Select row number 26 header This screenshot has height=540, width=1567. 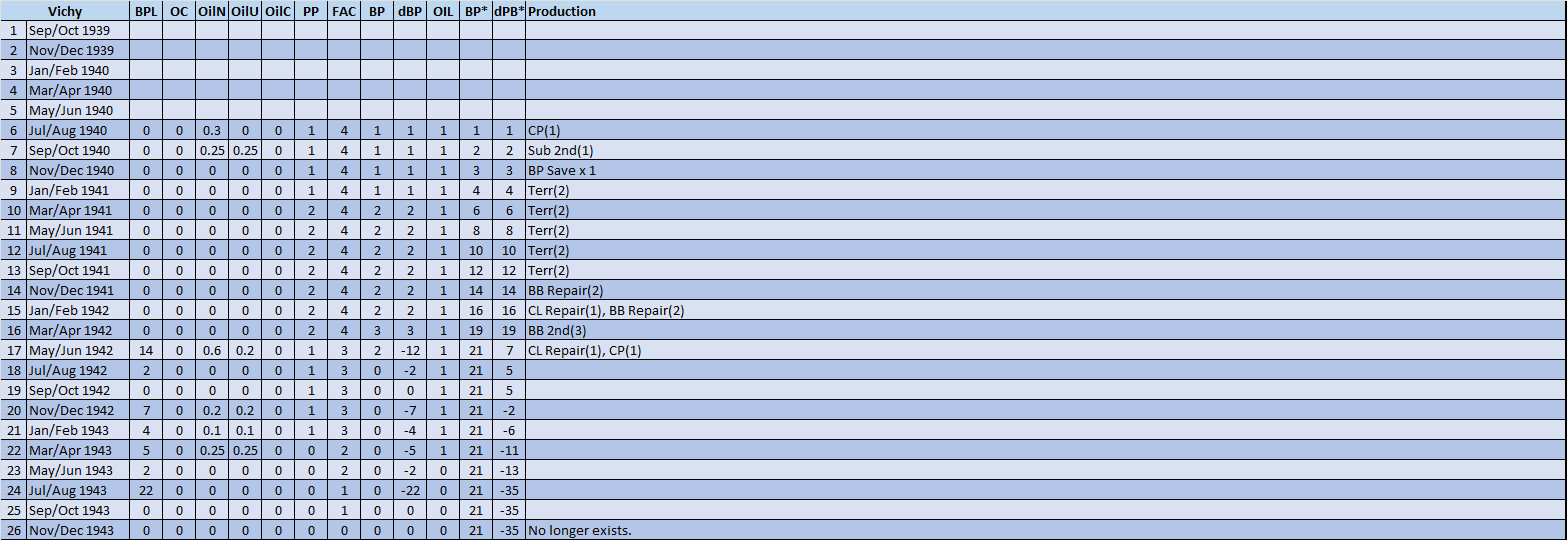point(13,531)
